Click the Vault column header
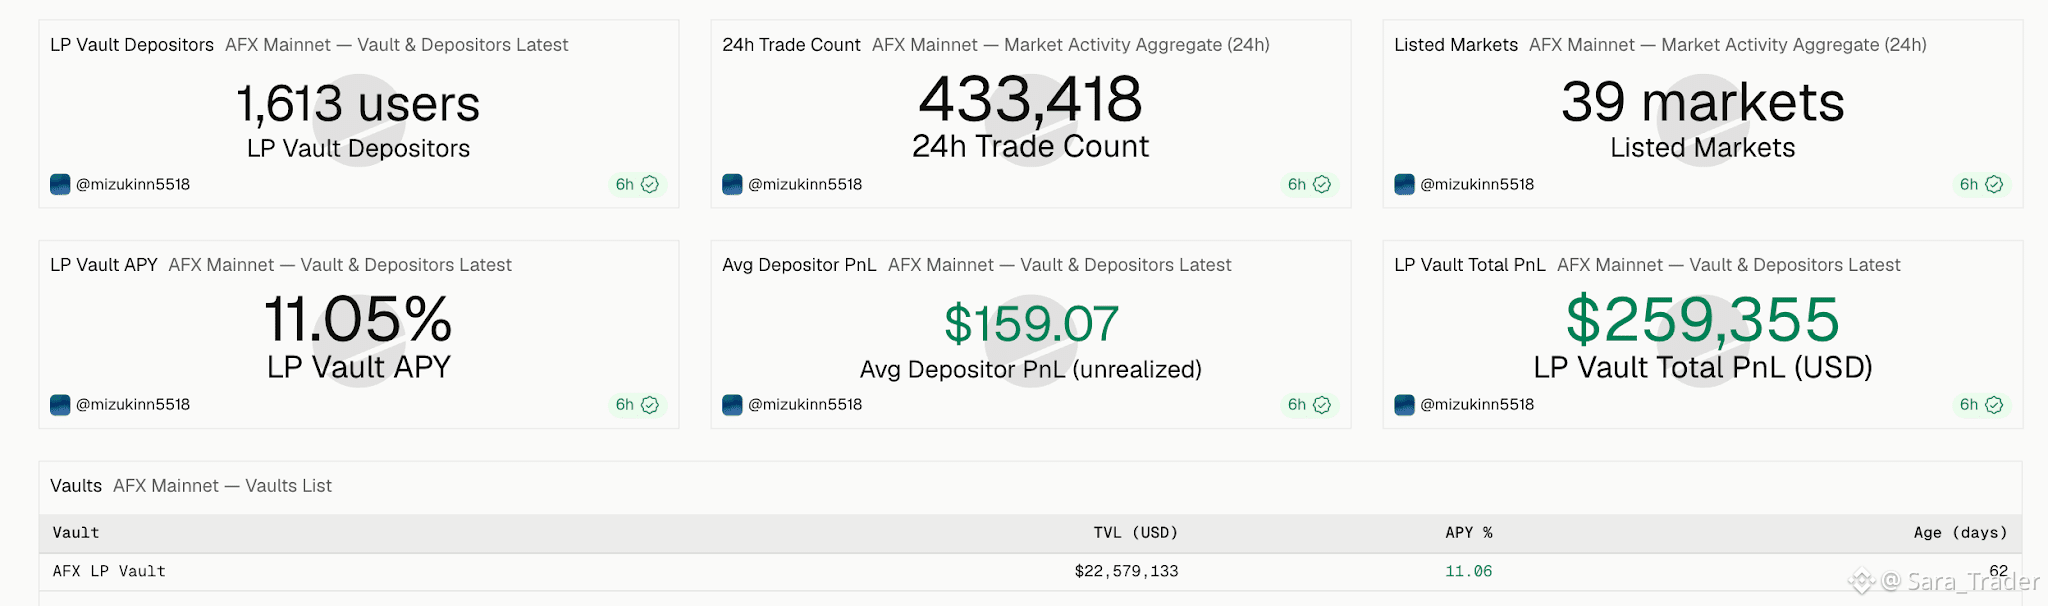This screenshot has width=2048, height=606. tap(76, 533)
